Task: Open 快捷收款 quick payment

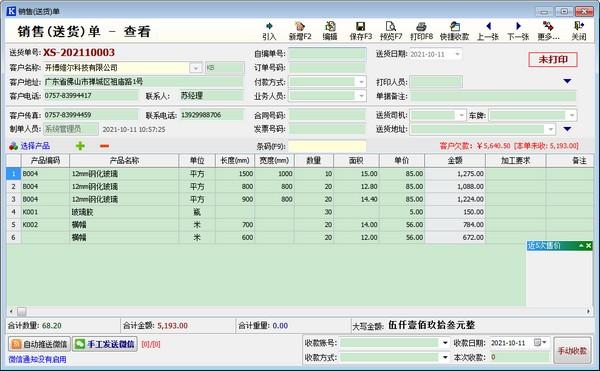Action: 454,31
